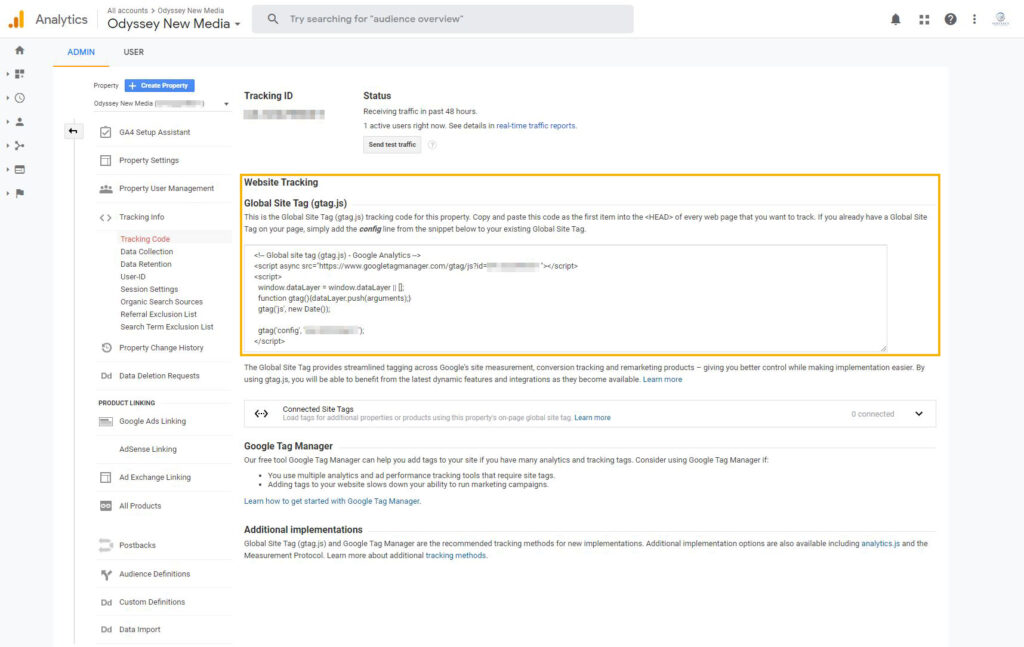This screenshot has width=1024, height=647.
Task: Click the back arrow button beside property column
Action: (73, 131)
